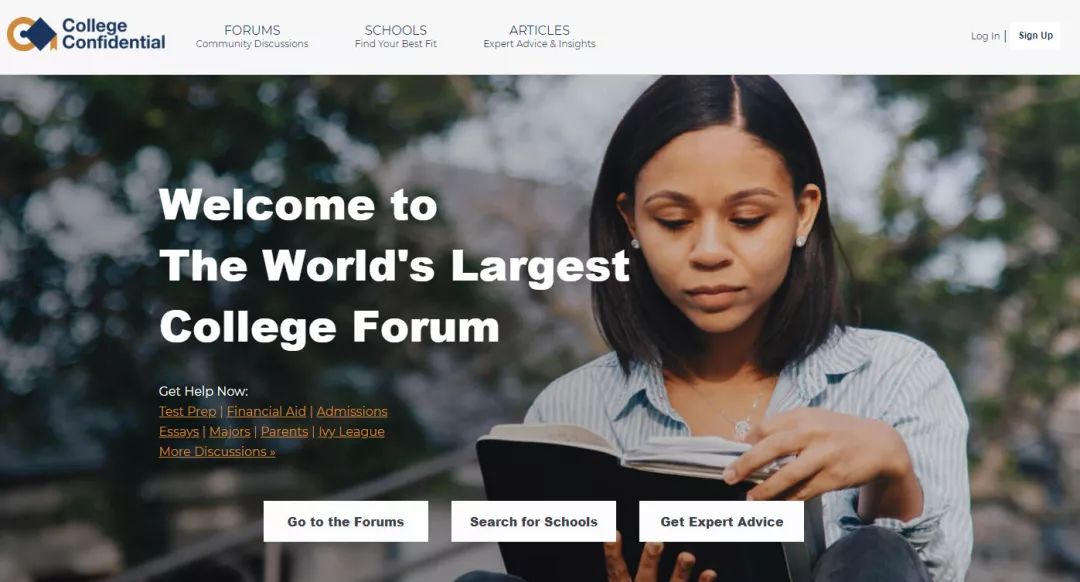Open the Essays link

coord(178,431)
